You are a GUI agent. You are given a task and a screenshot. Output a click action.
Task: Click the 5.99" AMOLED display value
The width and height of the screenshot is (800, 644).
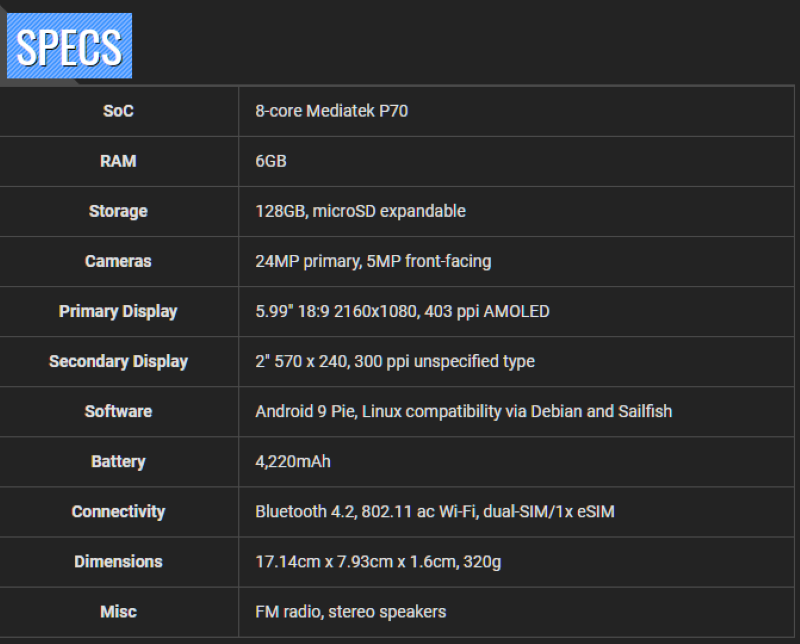coord(402,311)
